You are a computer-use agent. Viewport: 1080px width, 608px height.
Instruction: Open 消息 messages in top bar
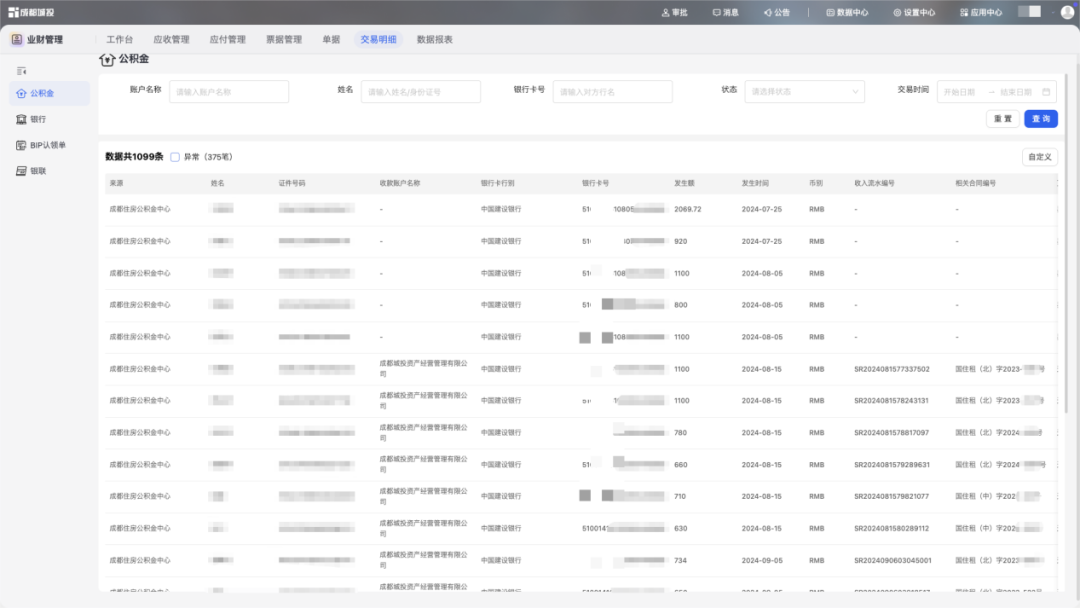(725, 12)
